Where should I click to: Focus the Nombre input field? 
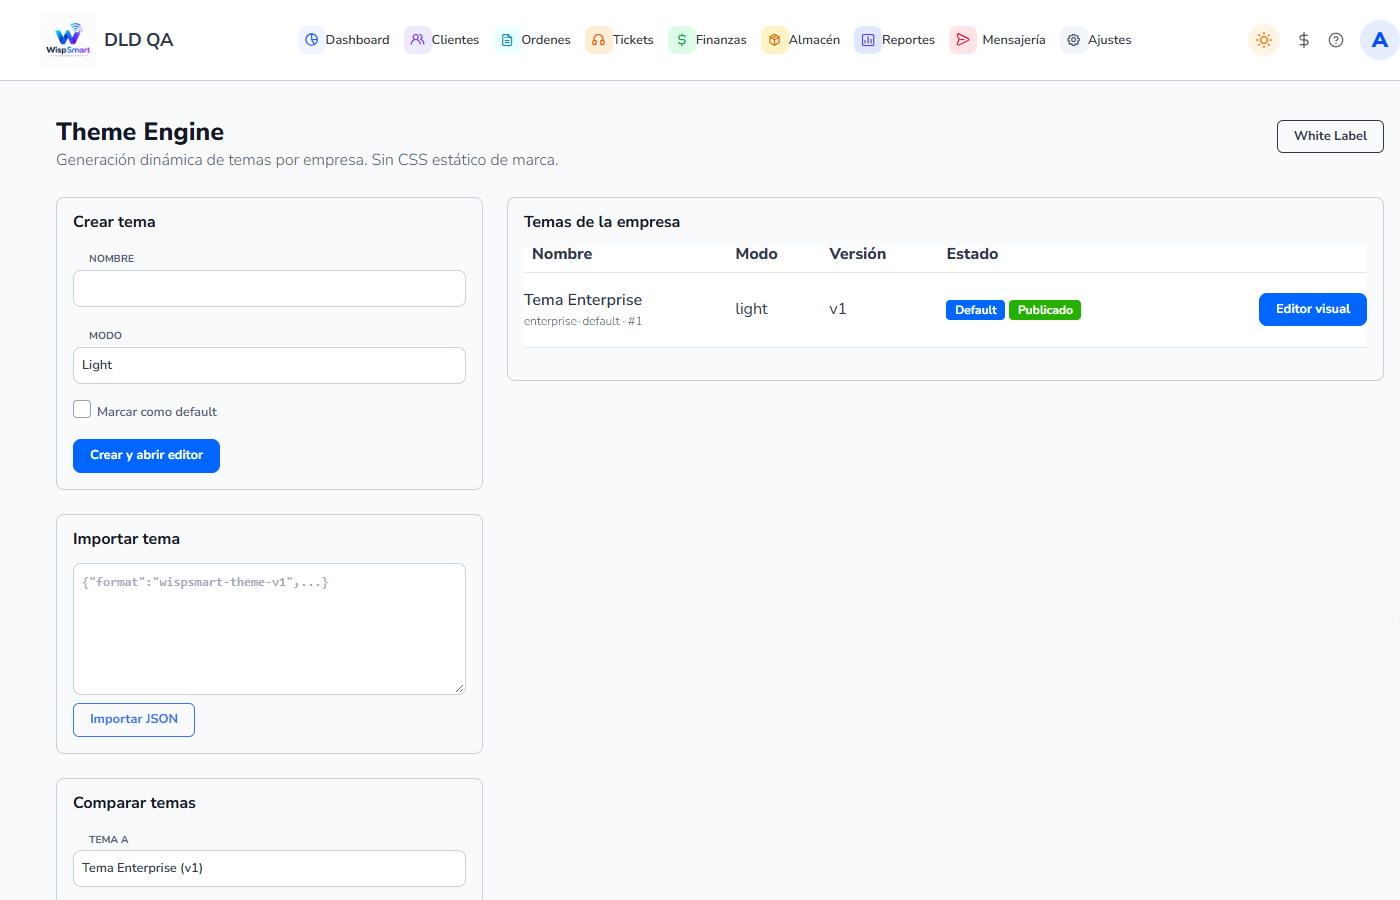click(x=269, y=288)
